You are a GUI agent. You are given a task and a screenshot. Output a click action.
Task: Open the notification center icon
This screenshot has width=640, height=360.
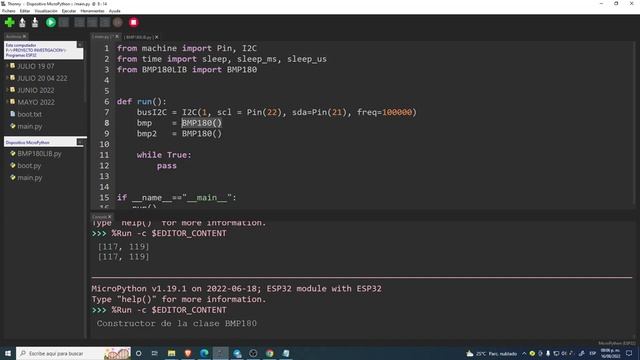[x=629, y=353]
